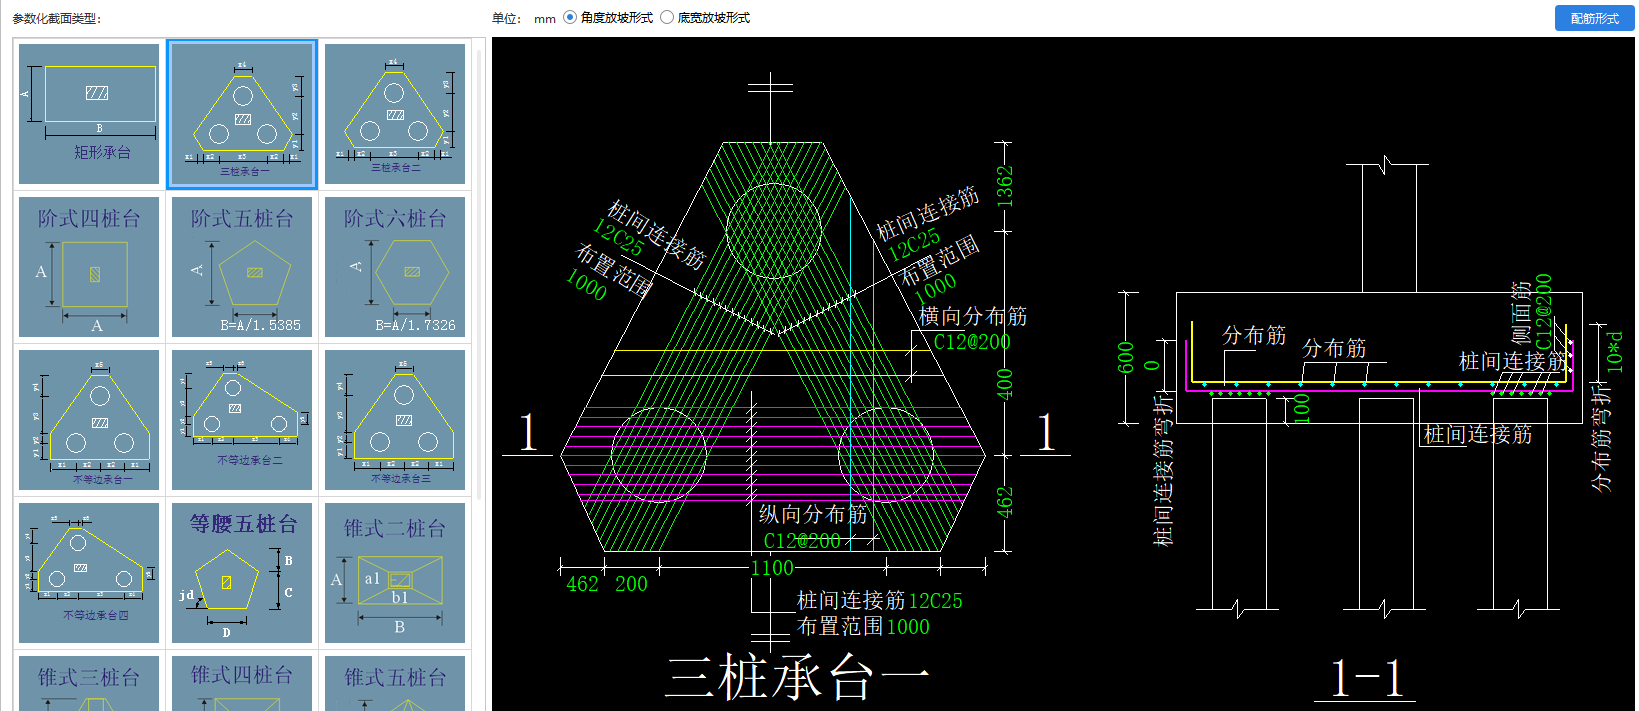1639x711 pixels.
Task: Edit the right-side 400 dimension value
Action: coord(1005,384)
